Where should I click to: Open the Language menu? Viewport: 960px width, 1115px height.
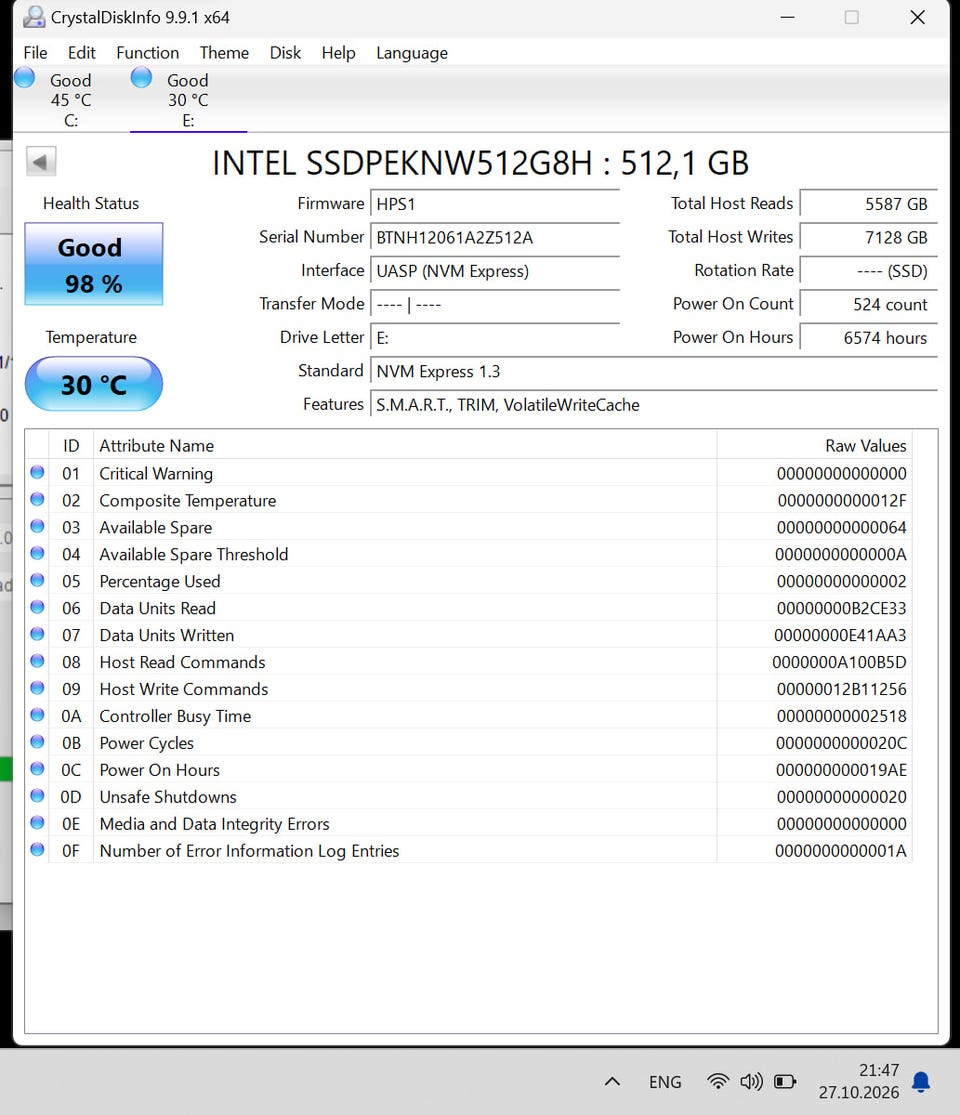412,53
